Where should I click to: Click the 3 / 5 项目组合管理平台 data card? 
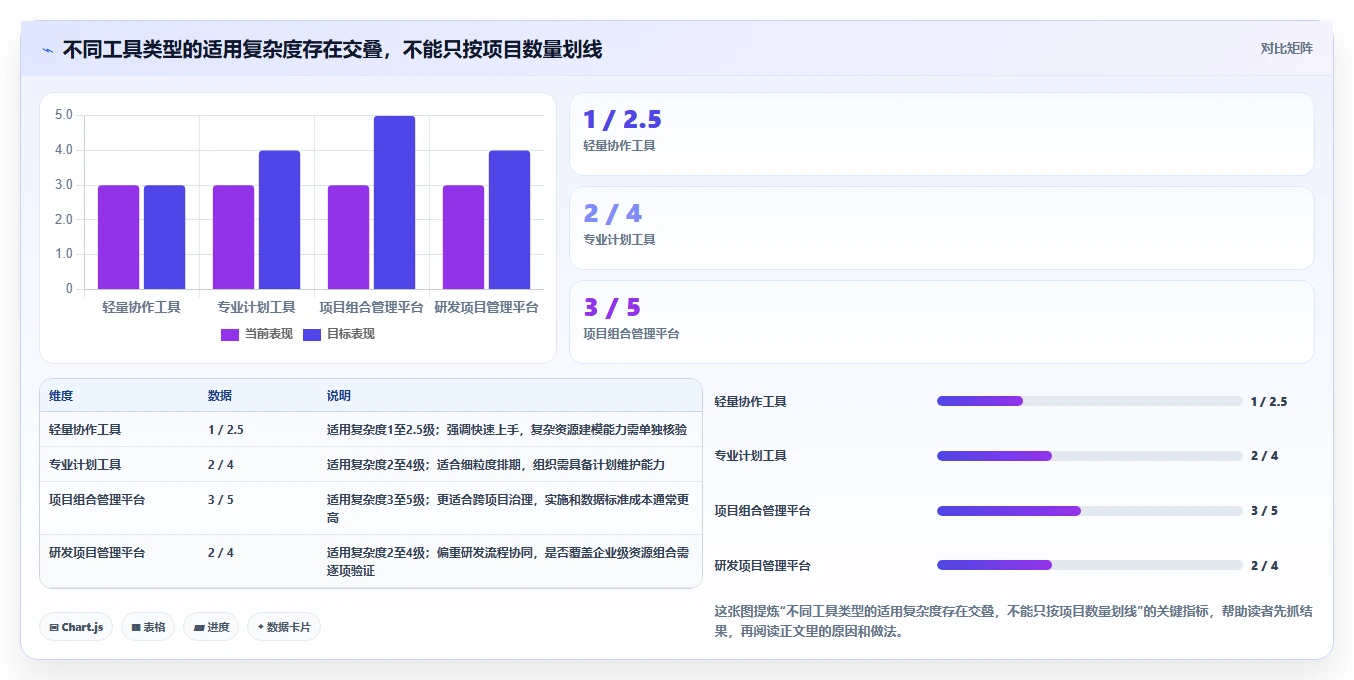point(941,322)
